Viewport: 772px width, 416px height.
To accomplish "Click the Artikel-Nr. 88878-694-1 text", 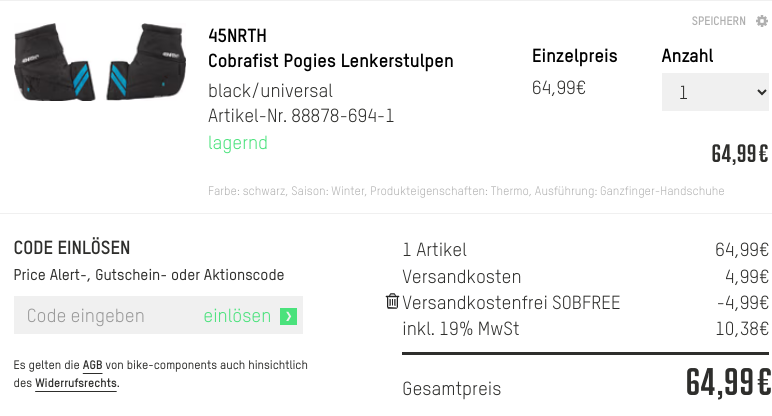I will tap(301, 116).
